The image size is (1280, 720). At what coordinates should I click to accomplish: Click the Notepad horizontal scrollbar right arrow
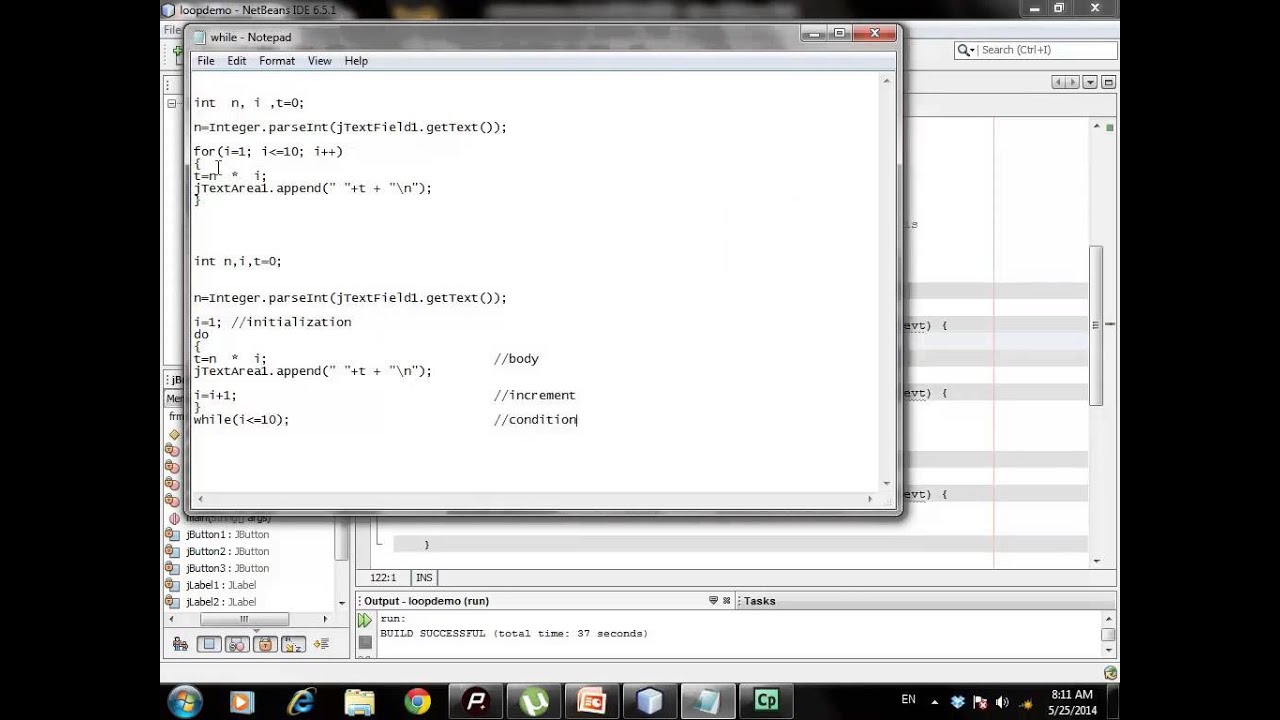tap(869, 499)
